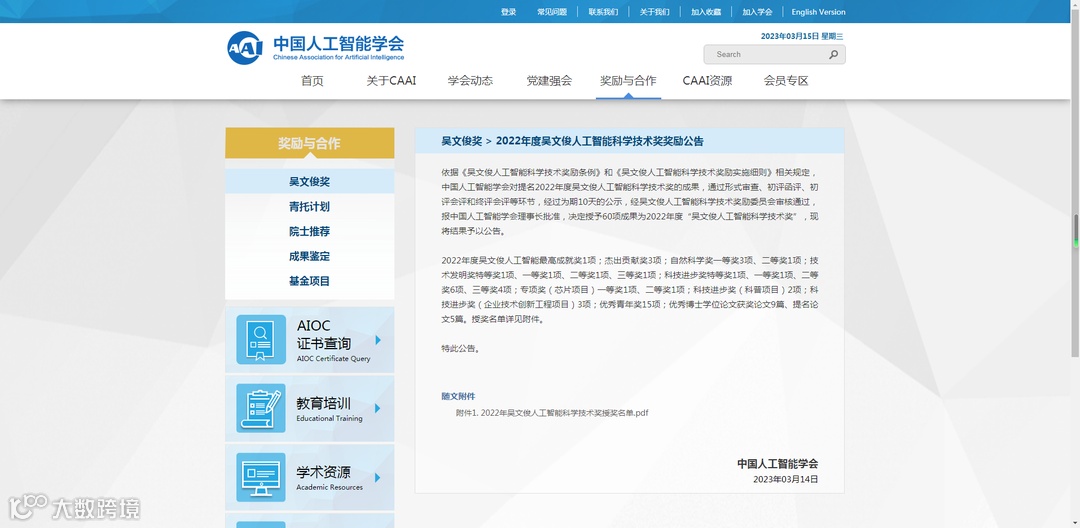Open AIOC certificate query icon

point(261,339)
